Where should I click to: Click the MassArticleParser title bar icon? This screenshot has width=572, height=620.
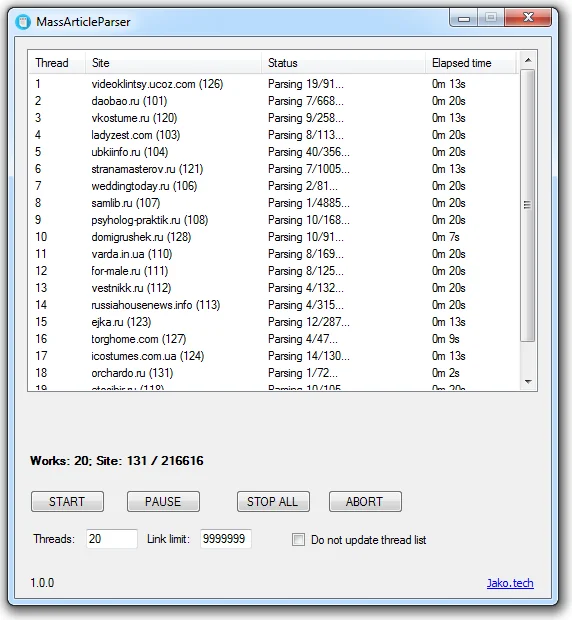23,22
